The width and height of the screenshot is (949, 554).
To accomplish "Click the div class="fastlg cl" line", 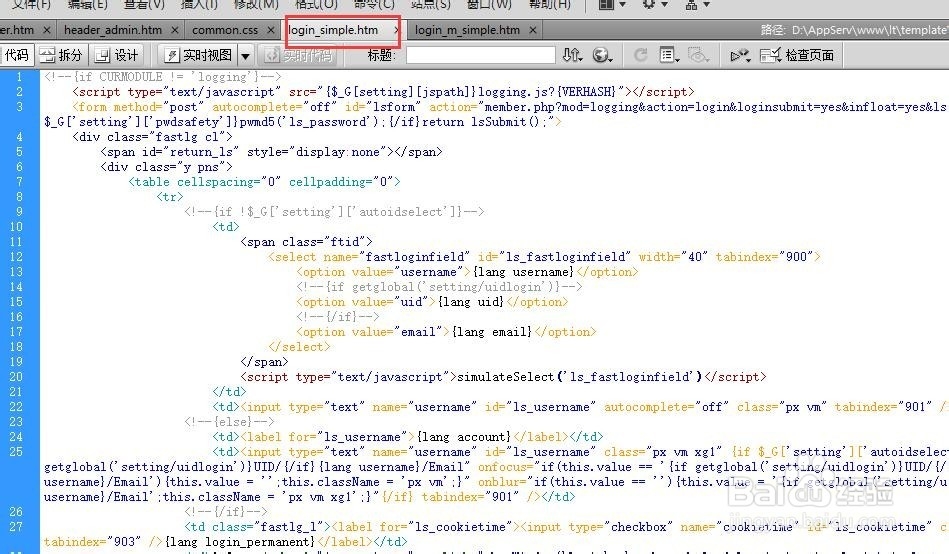I will pos(152,137).
